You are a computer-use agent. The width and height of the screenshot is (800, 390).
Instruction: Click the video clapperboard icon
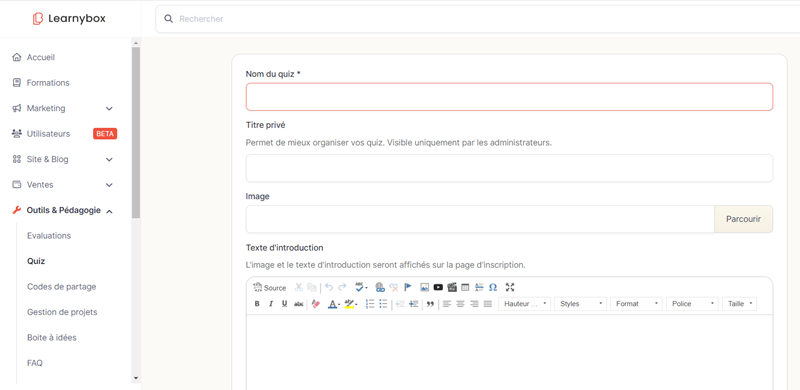click(x=452, y=287)
